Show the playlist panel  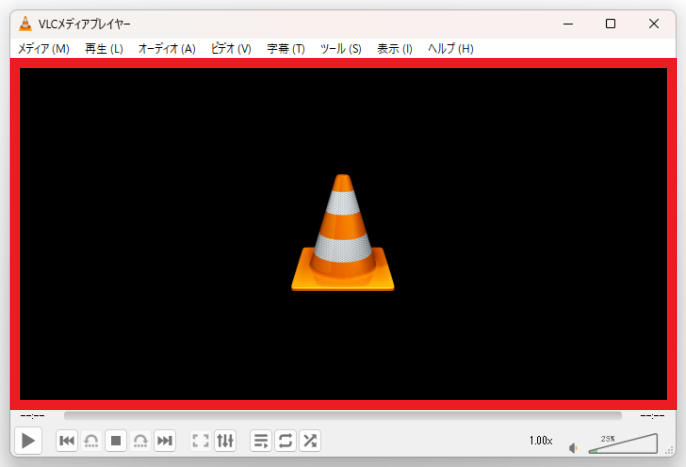(x=261, y=440)
